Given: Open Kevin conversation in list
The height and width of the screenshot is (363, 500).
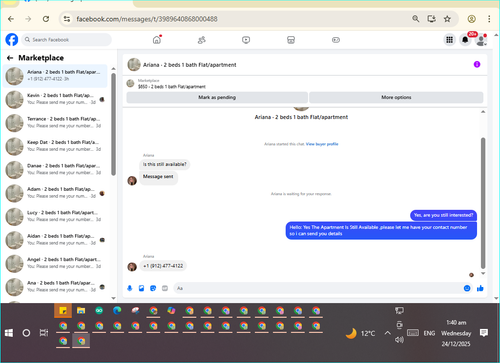Looking at the screenshot, I should click(x=55, y=99).
